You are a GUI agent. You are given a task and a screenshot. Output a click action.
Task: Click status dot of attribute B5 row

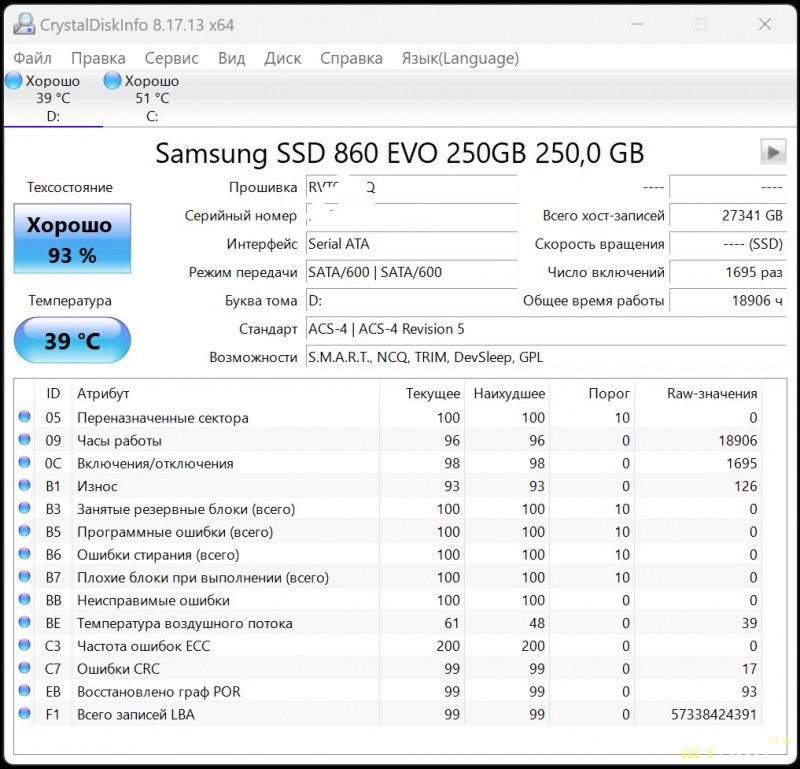[24, 531]
